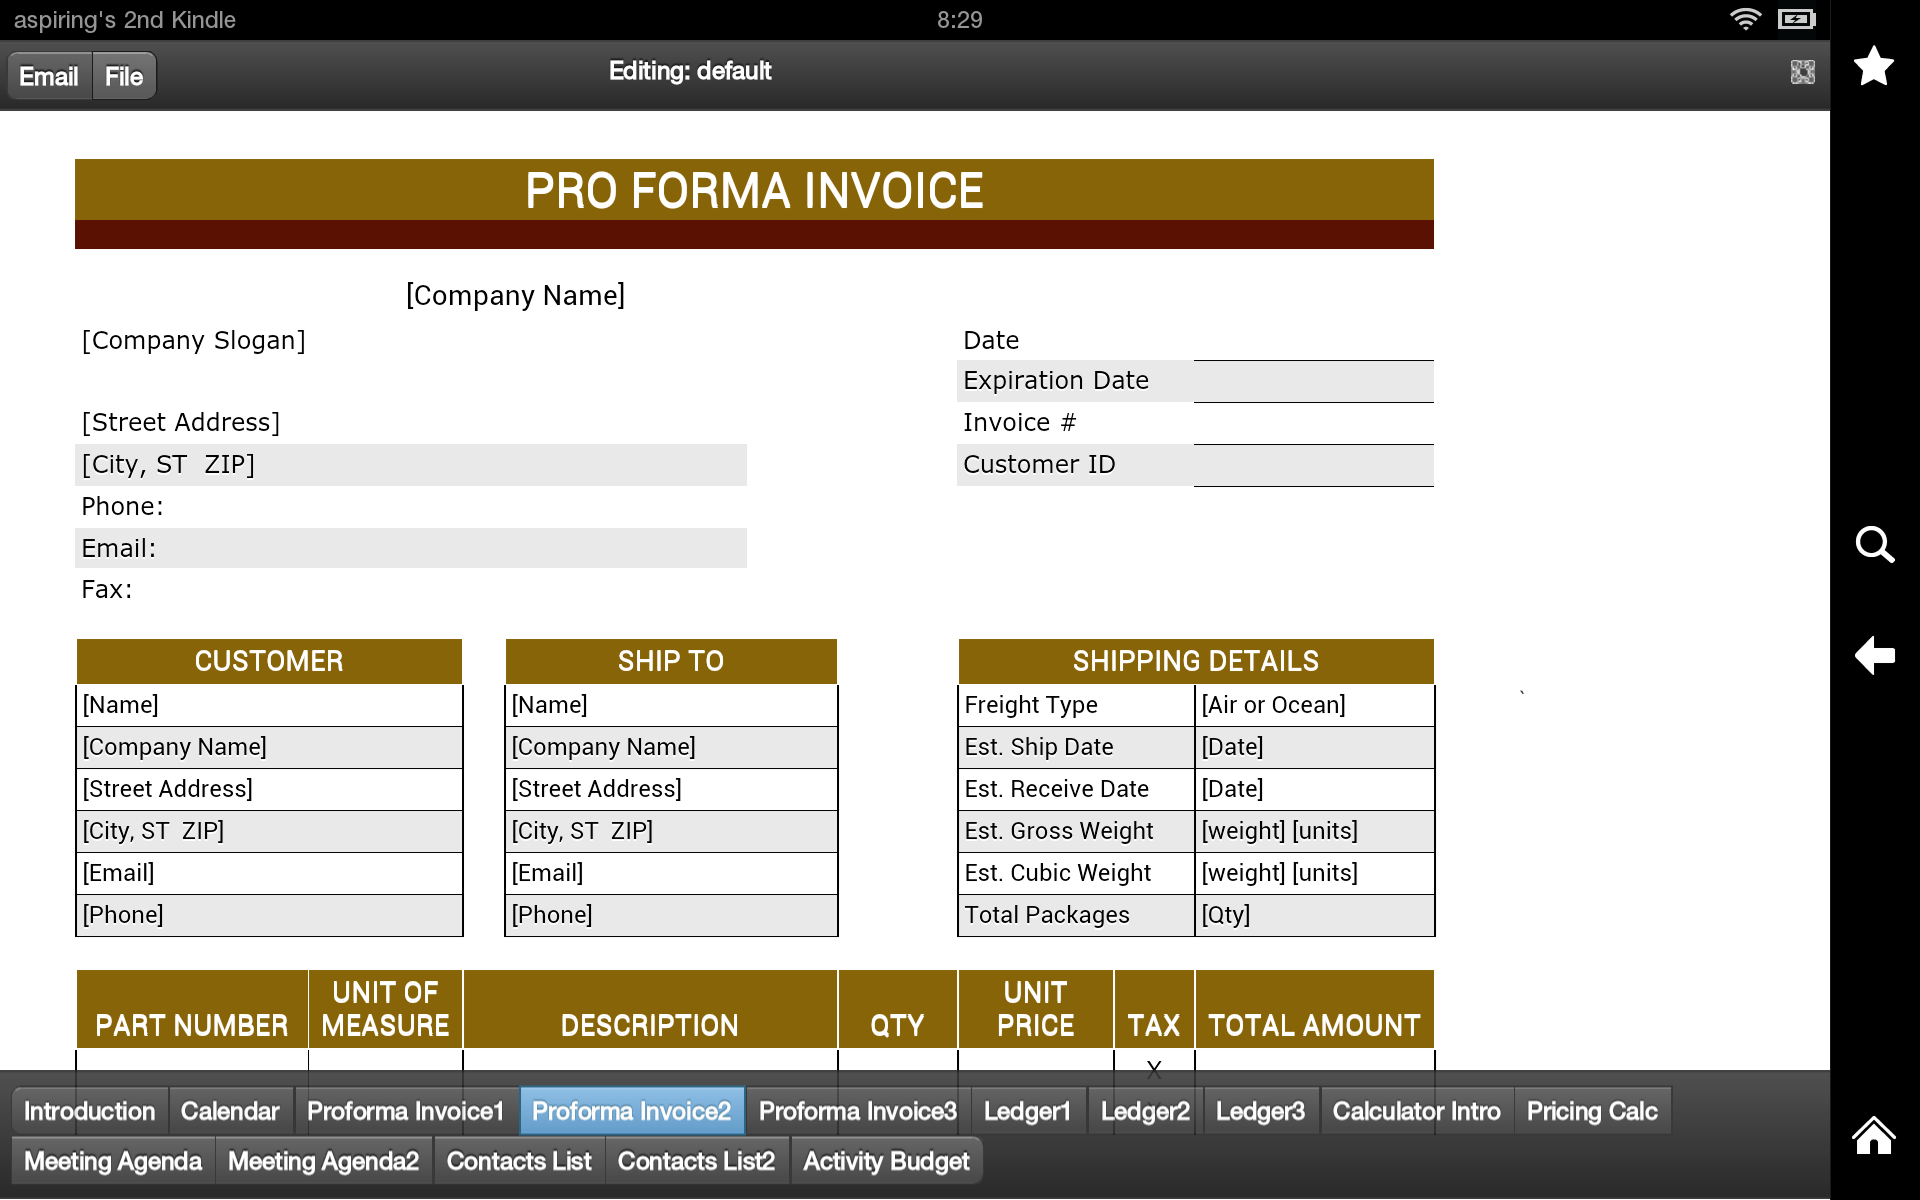Open the Email menu
The height and width of the screenshot is (1200, 1920).
pyautogui.click(x=48, y=75)
